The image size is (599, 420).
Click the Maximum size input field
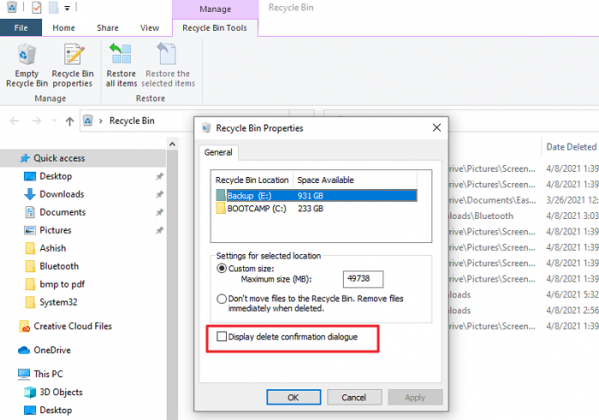tap(363, 279)
